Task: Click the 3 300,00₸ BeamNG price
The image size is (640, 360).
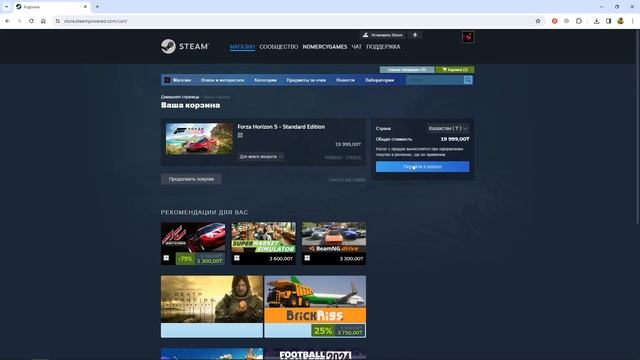Action: point(351,258)
